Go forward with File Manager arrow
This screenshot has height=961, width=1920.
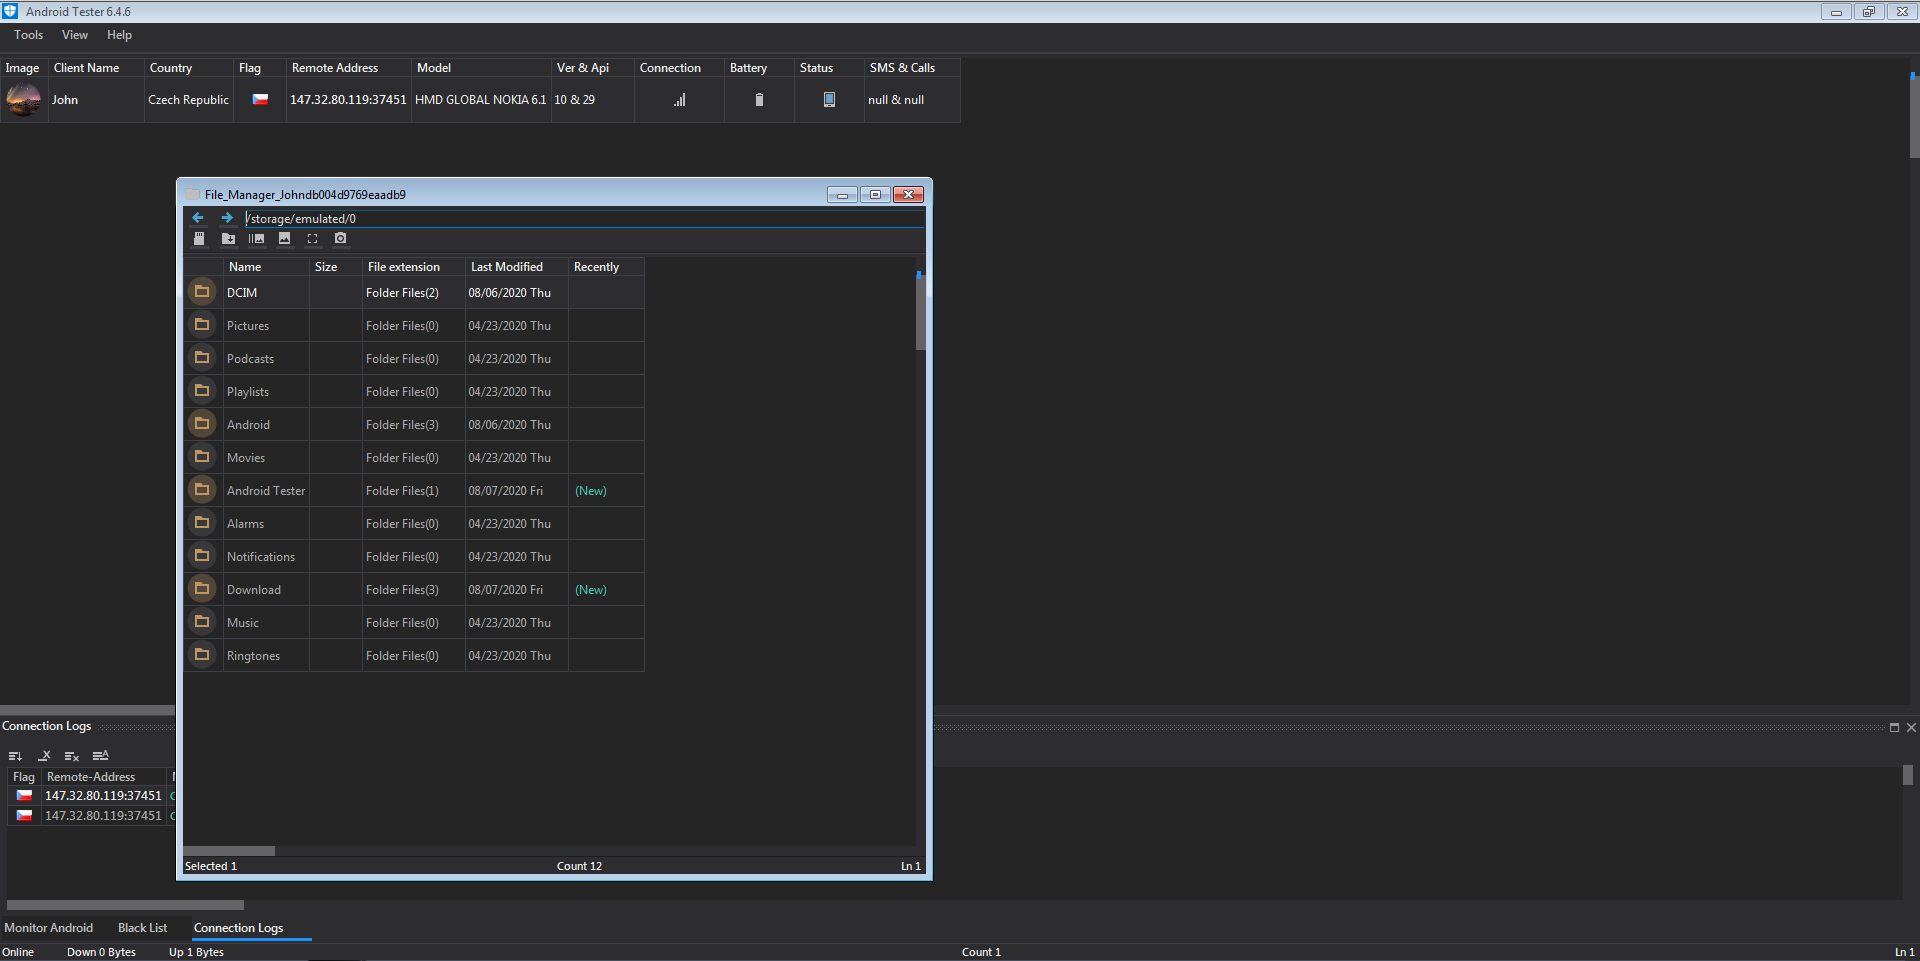point(227,218)
